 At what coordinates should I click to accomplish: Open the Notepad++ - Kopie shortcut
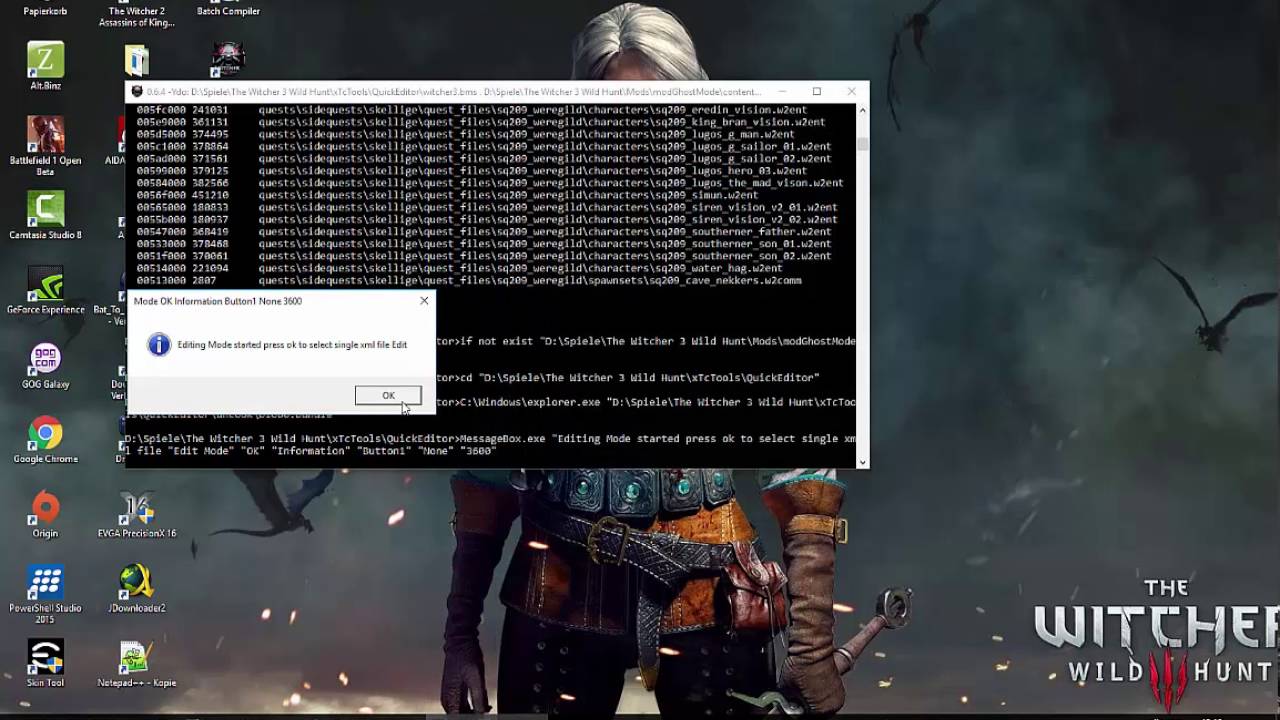pos(136,663)
